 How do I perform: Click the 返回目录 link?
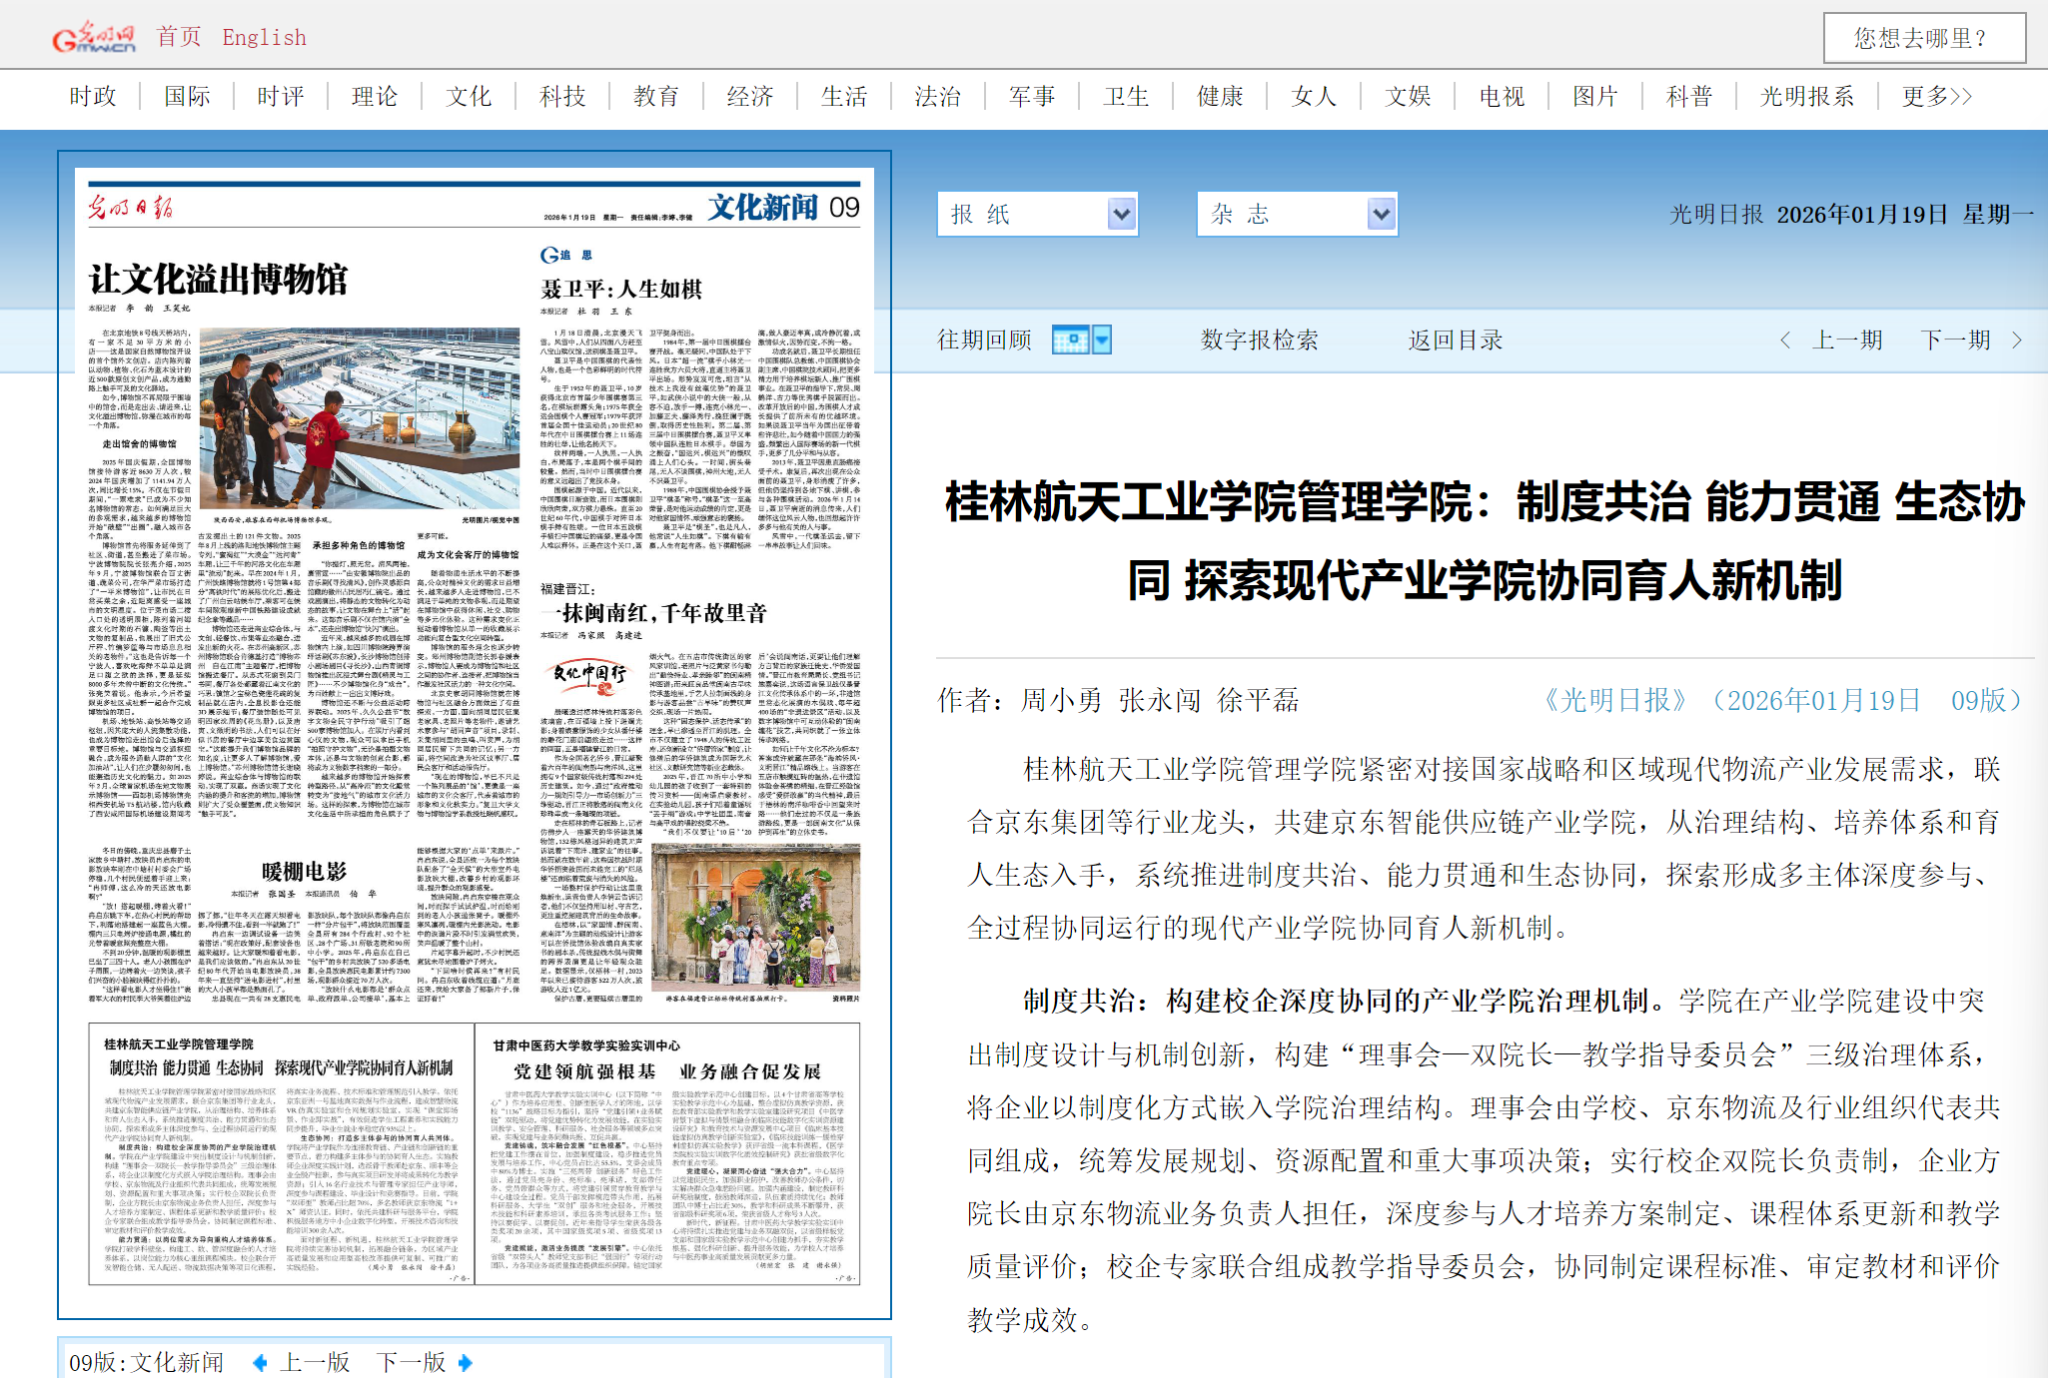click(x=1455, y=340)
